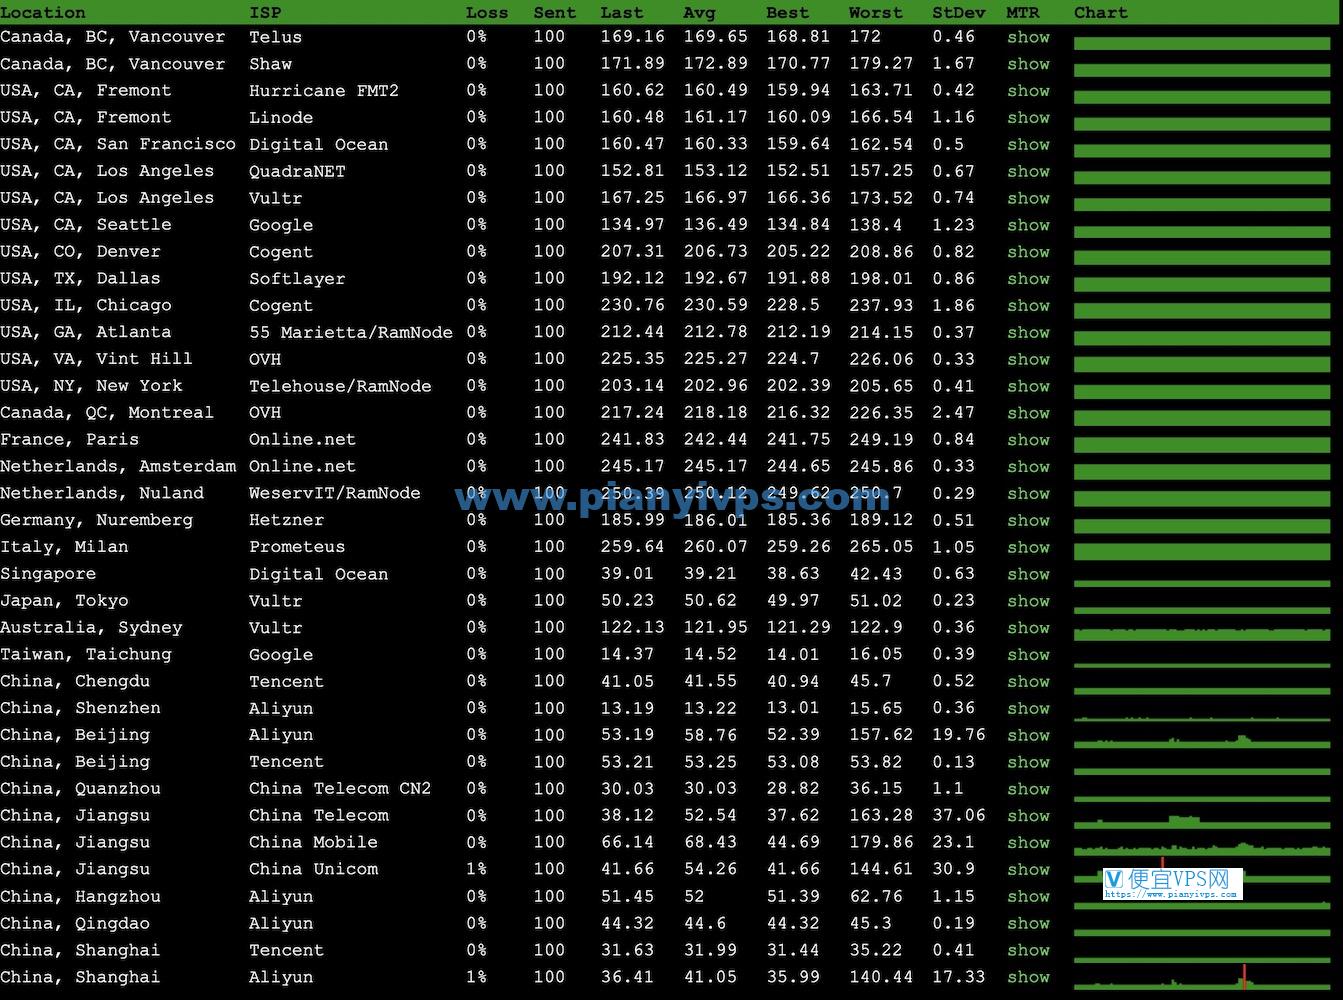
Task: Show MTR for Chengdu Tencent row
Action: (x=1028, y=682)
